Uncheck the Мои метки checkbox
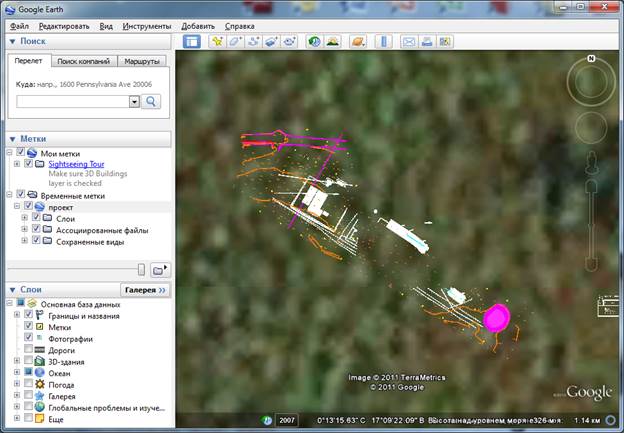Viewport: 624px width, 433px height. click(x=21, y=153)
